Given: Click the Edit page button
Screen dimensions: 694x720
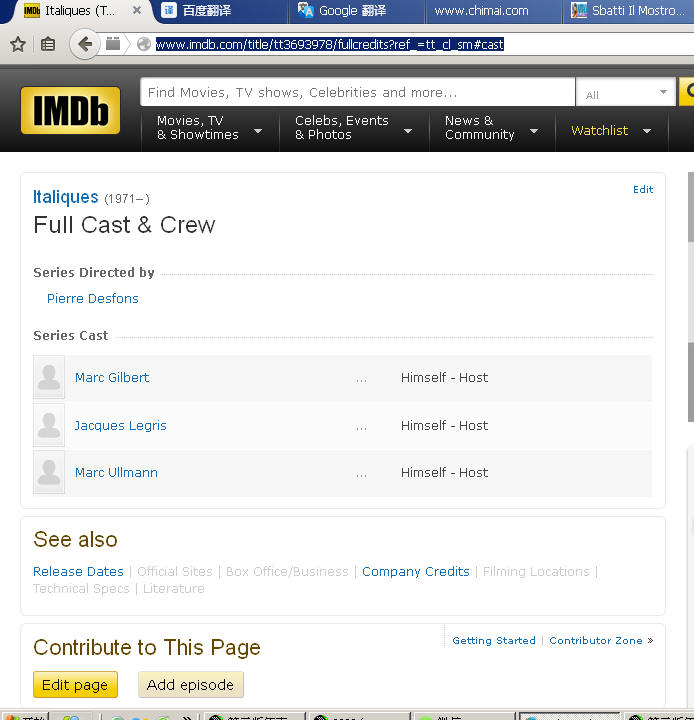Looking at the screenshot, I should [75, 685].
